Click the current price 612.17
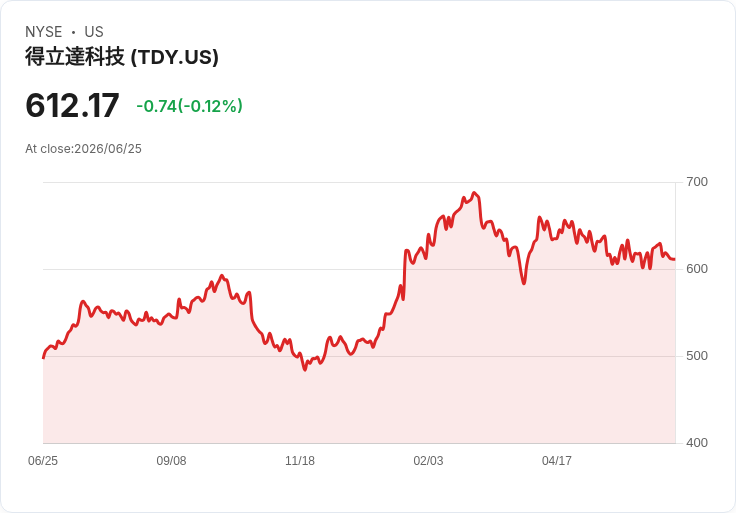Screen dimensions: 736x513 [x=72, y=105]
